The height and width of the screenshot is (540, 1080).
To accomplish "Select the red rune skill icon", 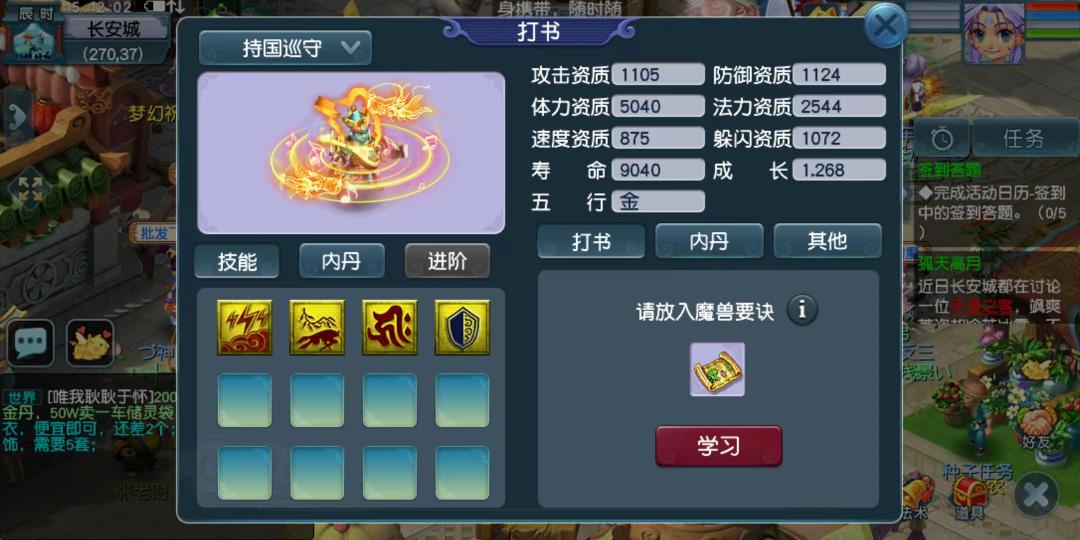I will (390, 327).
